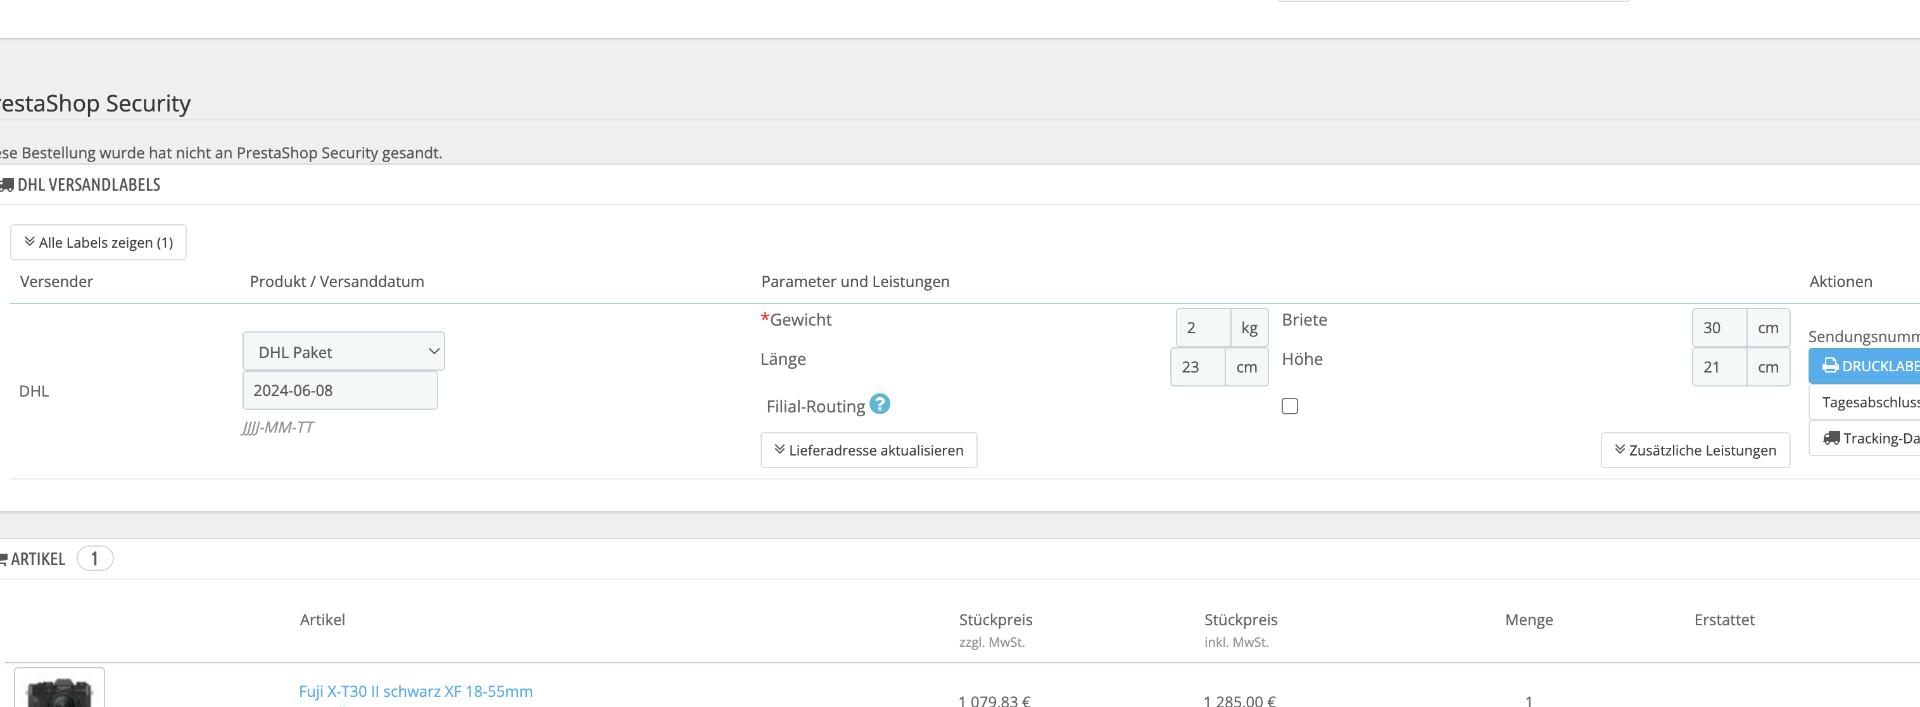Click the Filial-Routing help question icon
1920x707 pixels.
pos(879,404)
